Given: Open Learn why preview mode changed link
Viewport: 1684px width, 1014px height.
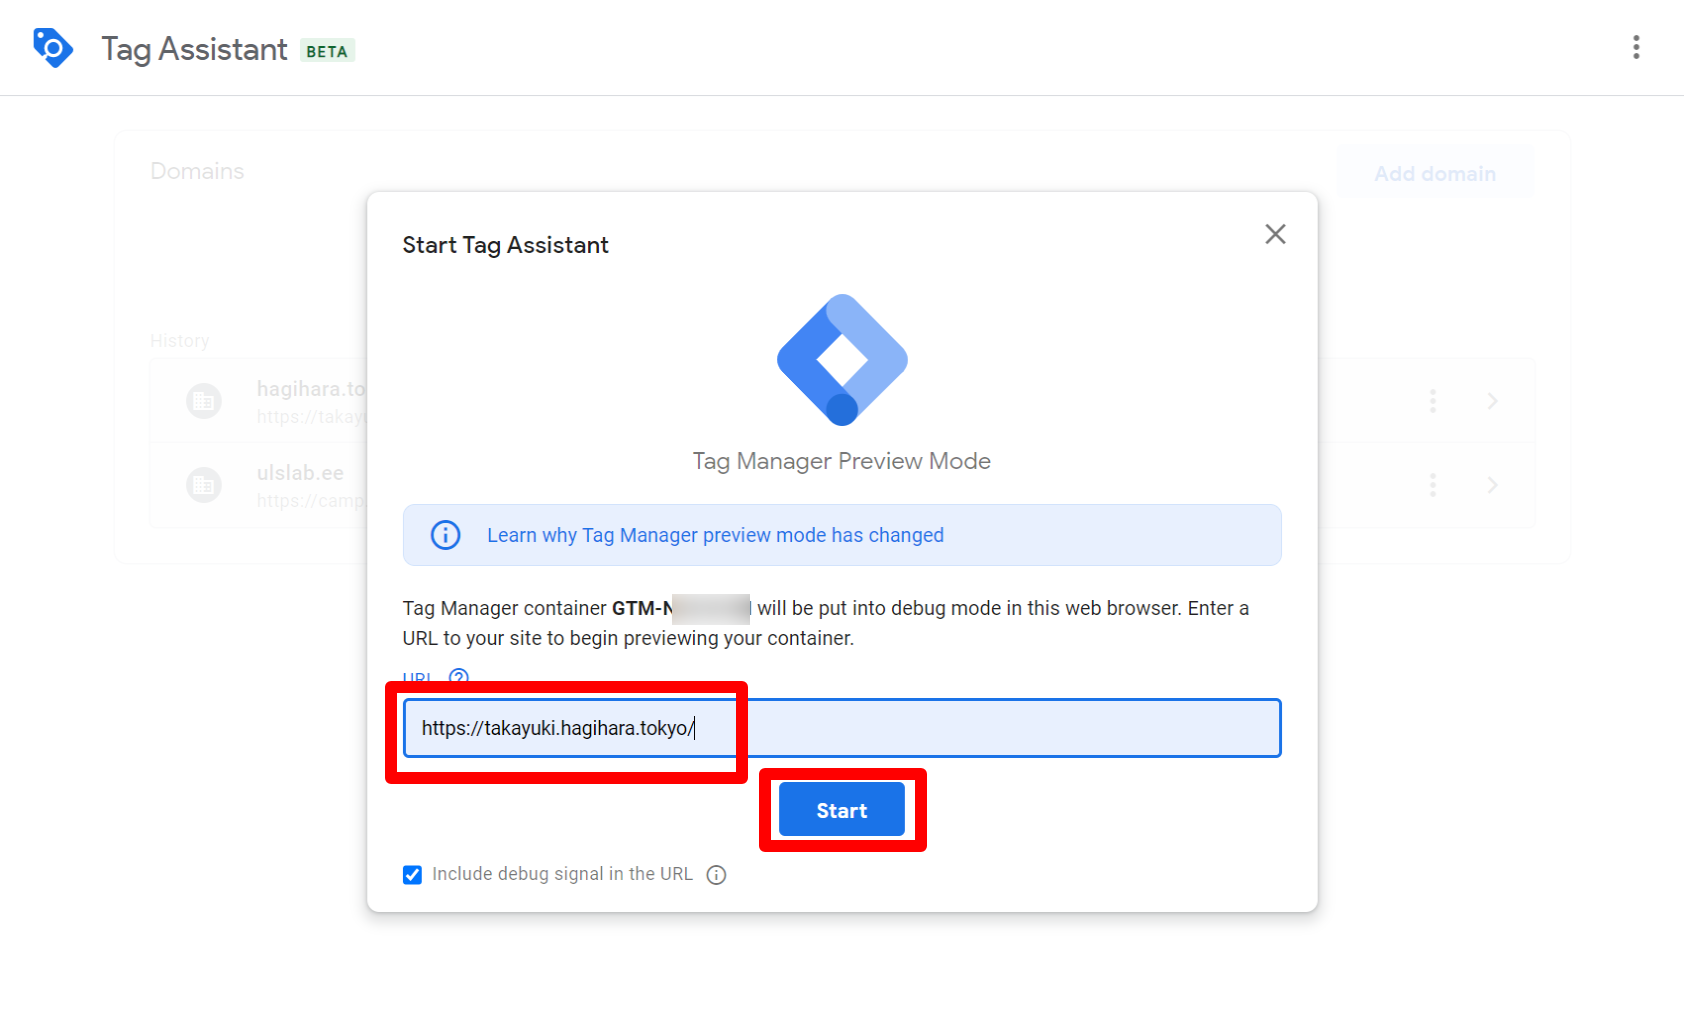Looking at the screenshot, I should pyautogui.click(x=715, y=535).
